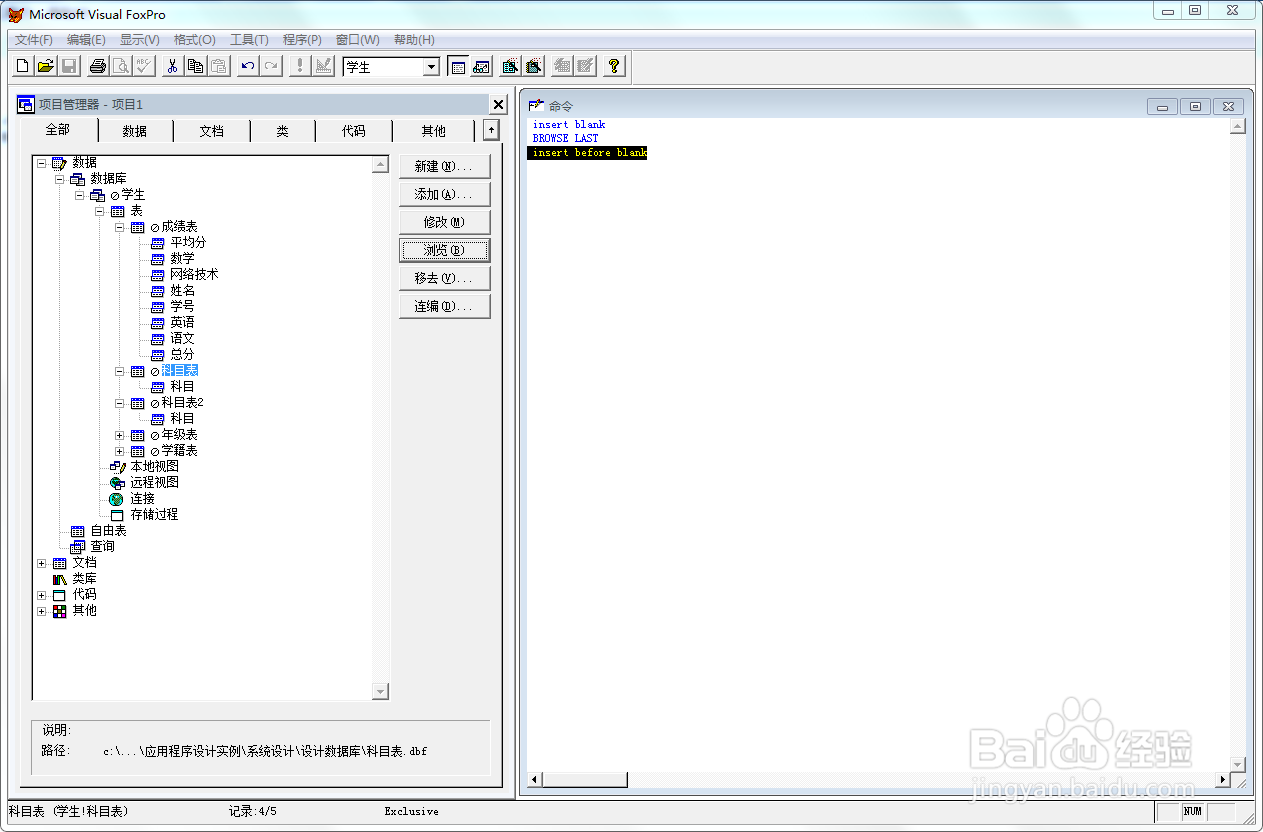Image resolution: width=1263 pixels, height=832 pixels.
Task: Select the 总分 field
Action: [x=182, y=354]
